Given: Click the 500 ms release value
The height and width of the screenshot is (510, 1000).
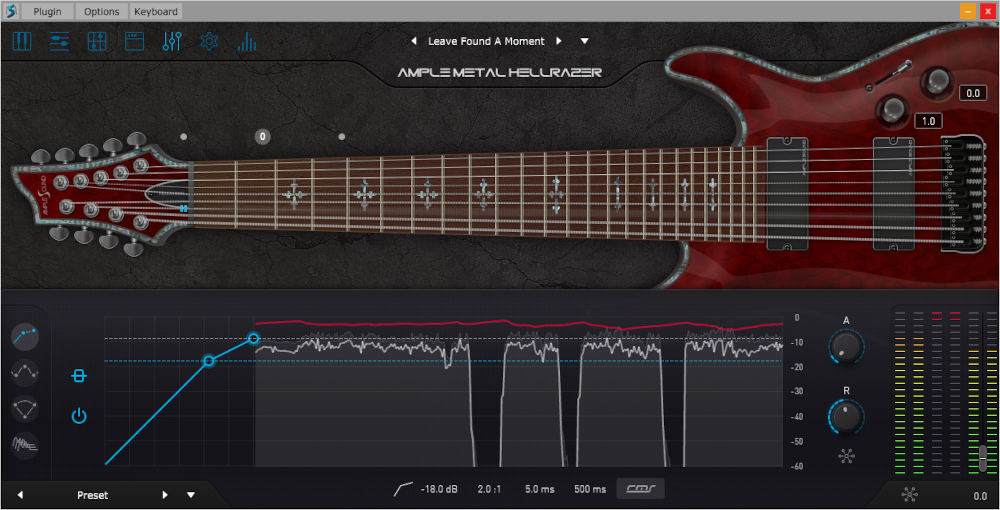Looking at the screenshot, I should 590,490.
